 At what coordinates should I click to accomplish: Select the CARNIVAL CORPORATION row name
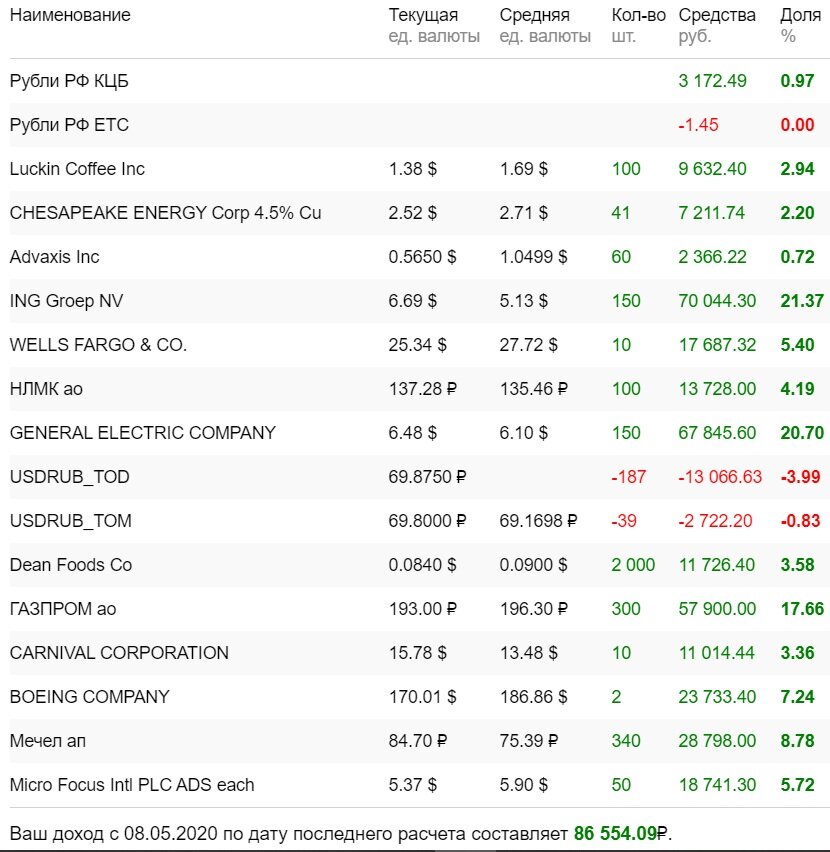point(119,653)
